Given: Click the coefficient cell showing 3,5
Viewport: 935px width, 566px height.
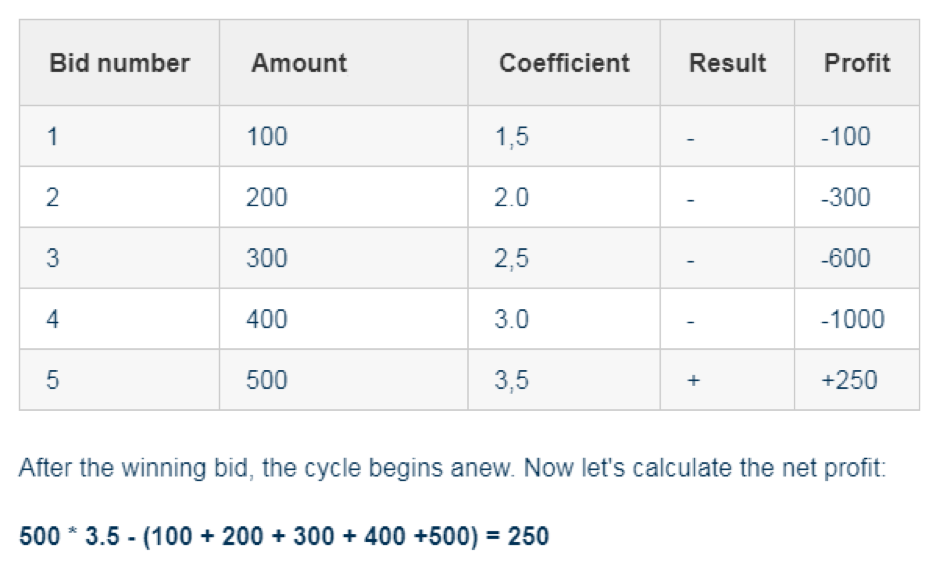Looking at the screenshot, I should [564, 380].
